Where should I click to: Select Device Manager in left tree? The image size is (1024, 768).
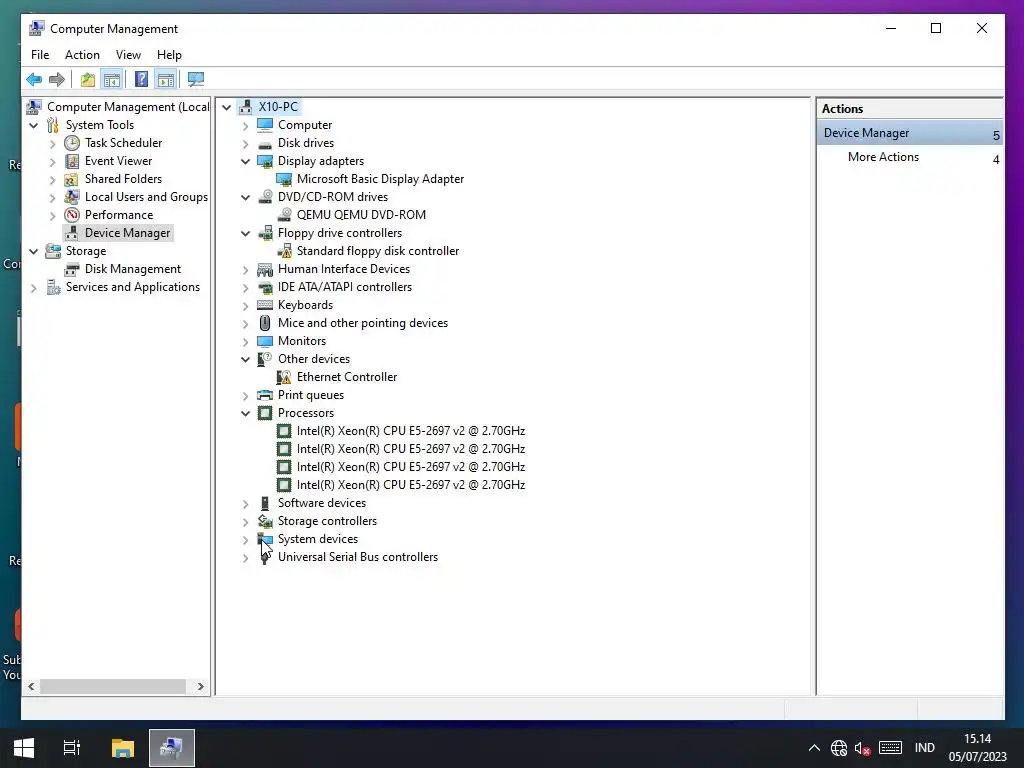point(127,233)
